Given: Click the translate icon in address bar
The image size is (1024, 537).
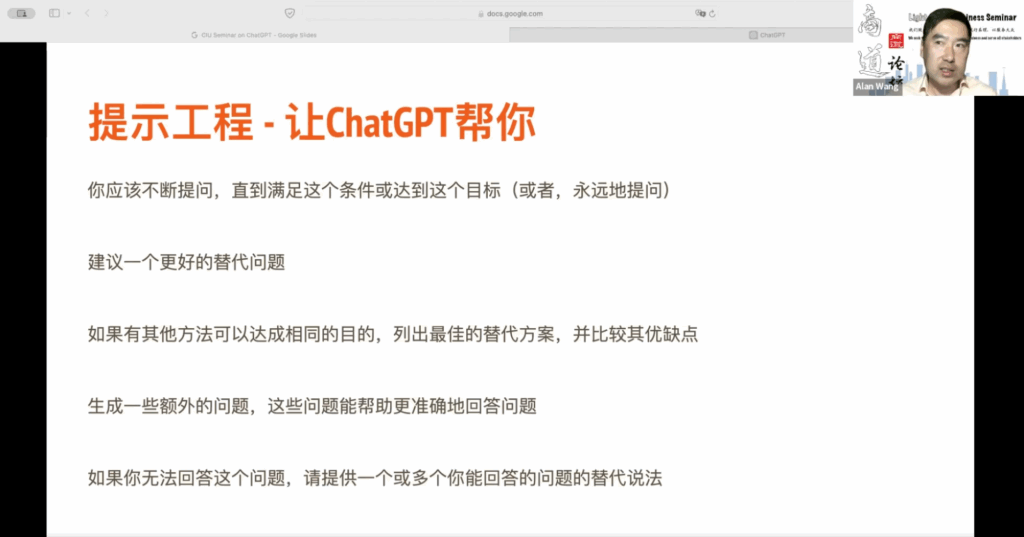Looking at the screenshot, I should [700, 13].
